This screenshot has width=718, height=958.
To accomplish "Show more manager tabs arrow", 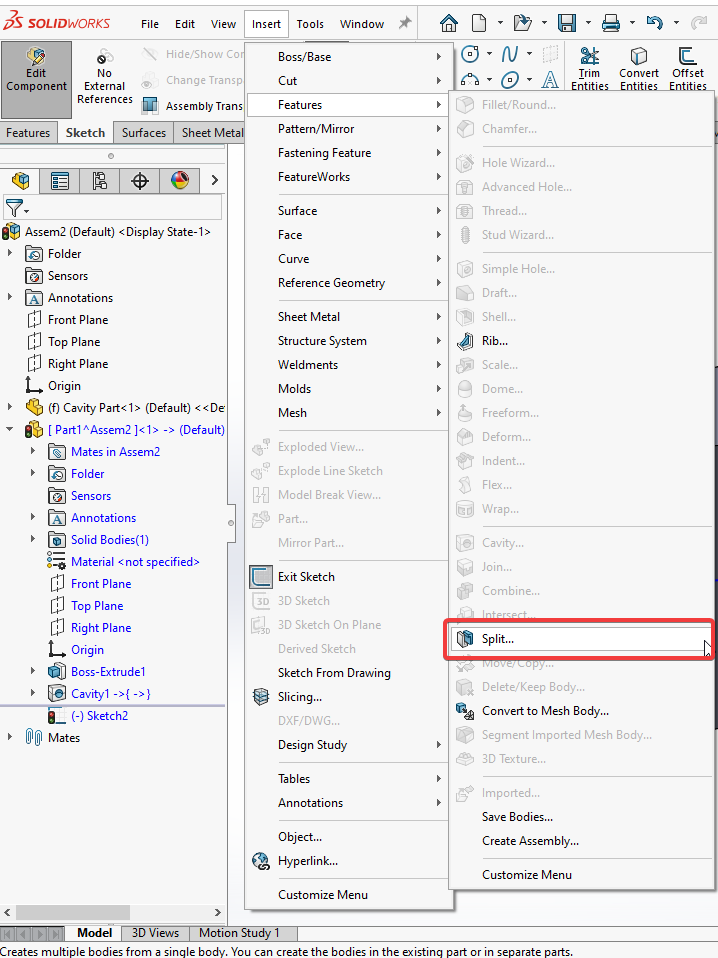I will coord(214,180).
